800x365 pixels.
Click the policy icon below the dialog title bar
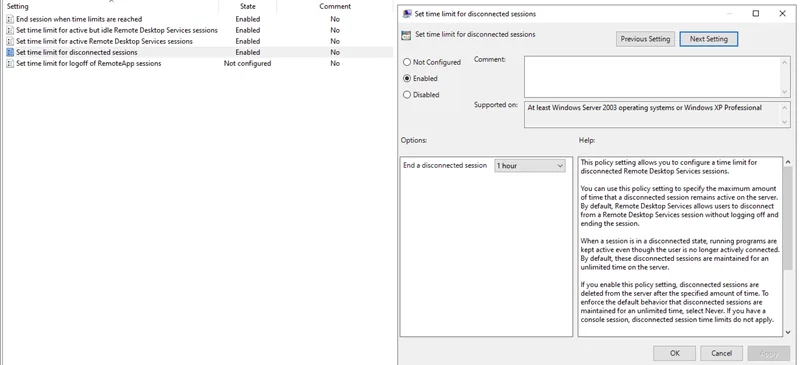point(407,35)
